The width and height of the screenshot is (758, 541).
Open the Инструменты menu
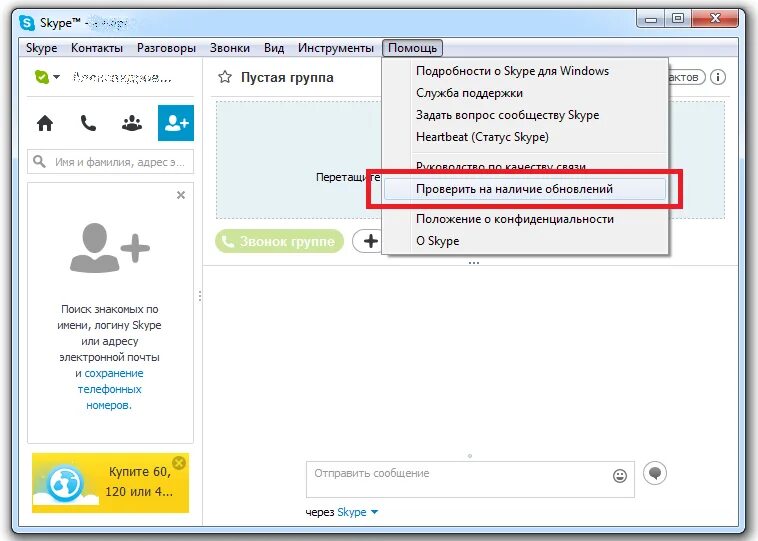(x=335, y=48)
